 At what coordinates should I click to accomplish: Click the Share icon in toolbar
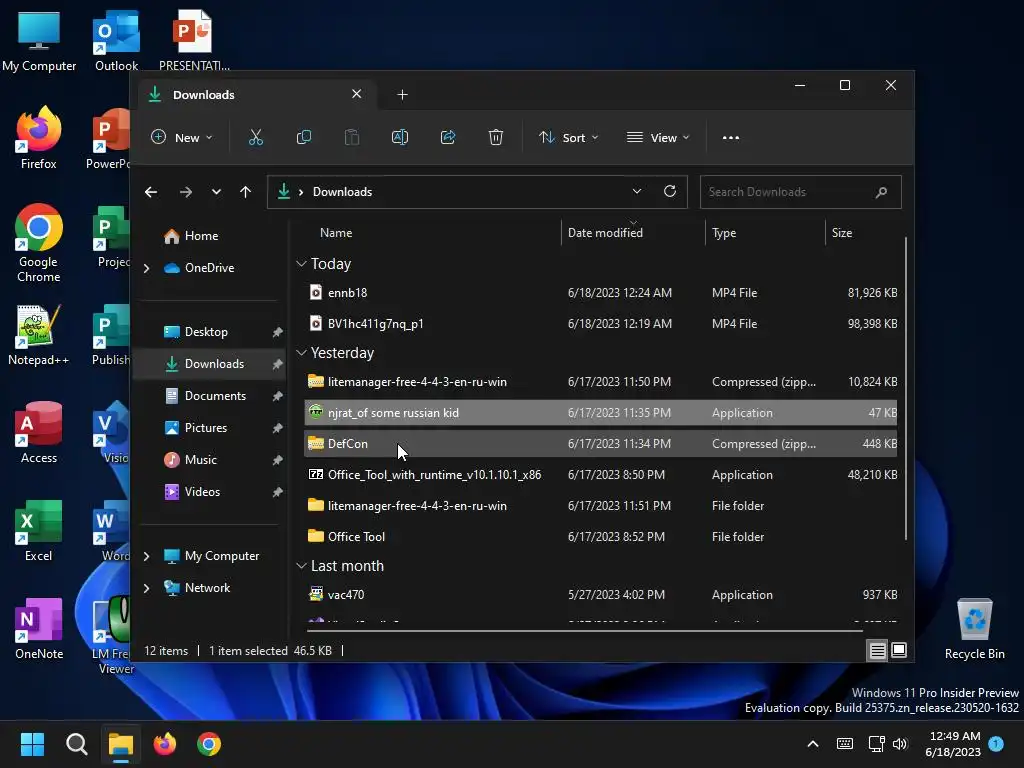[448, 137]
